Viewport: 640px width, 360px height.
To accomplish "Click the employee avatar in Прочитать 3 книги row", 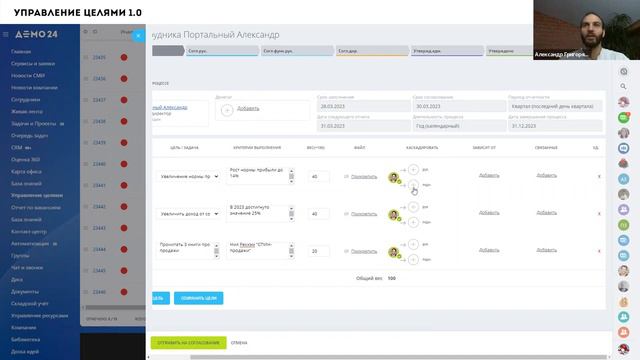I will coord(394,252).
